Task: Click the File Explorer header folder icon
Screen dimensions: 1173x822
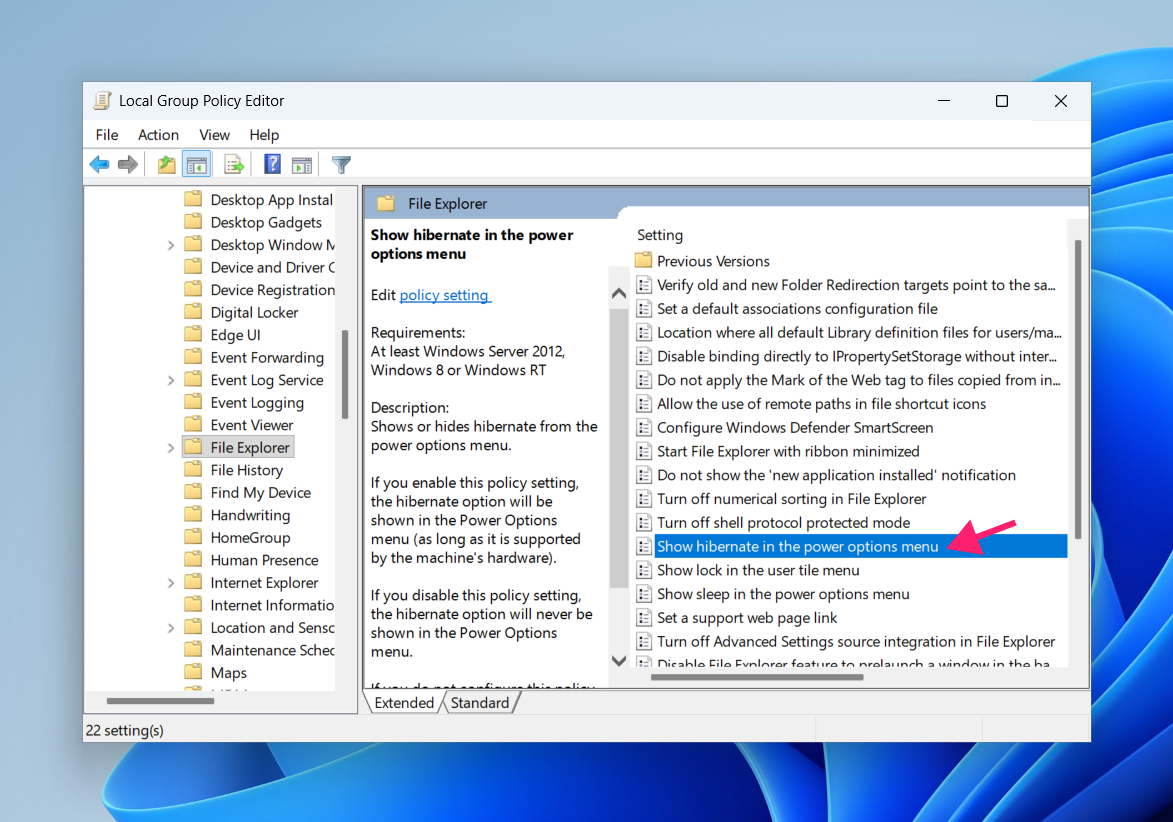Action: (386, 203)
